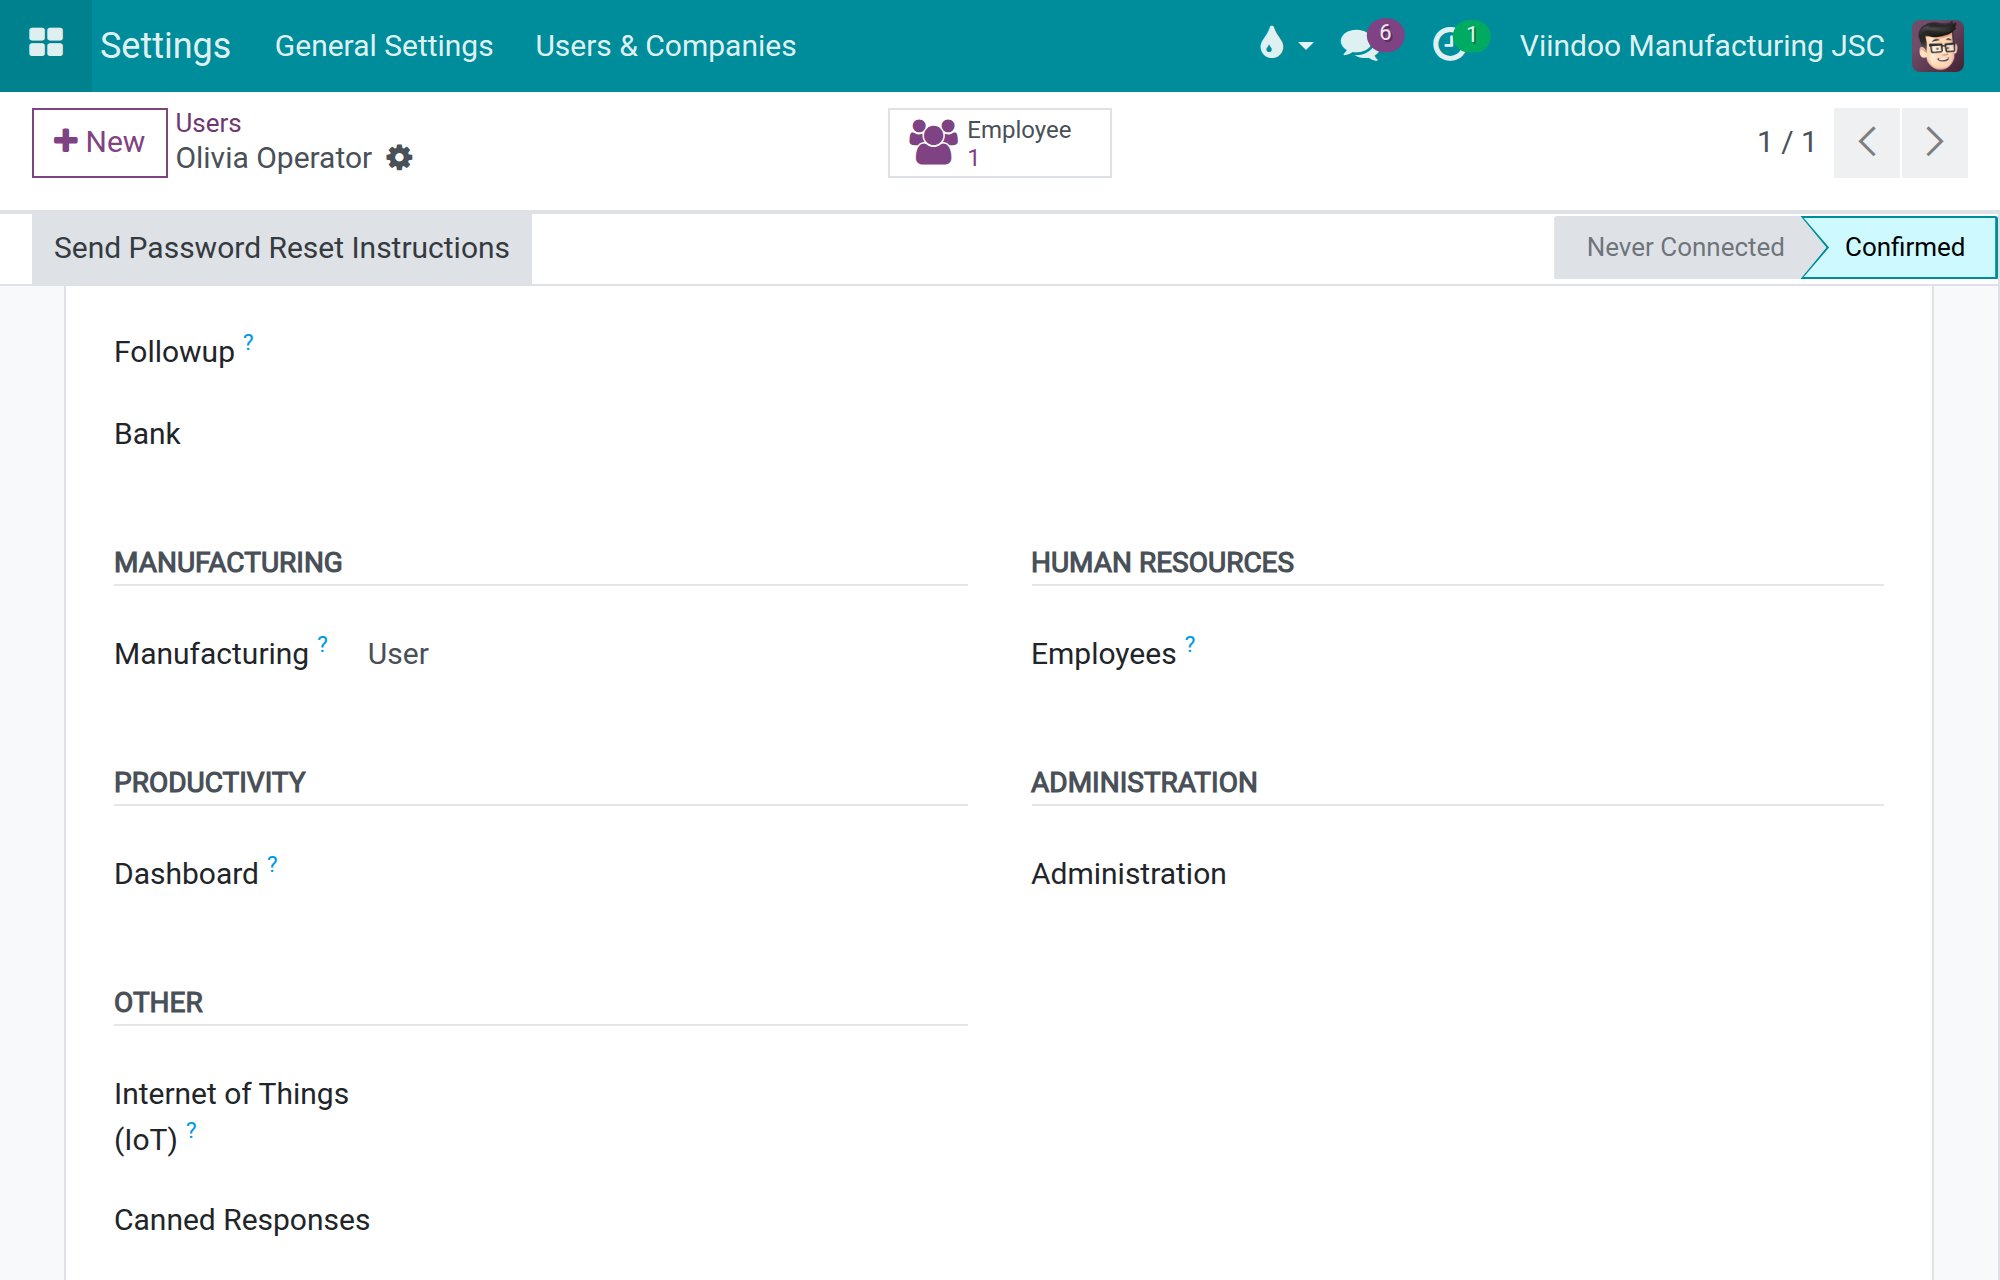Click the Dashboard field label
2000x1280 pixels.
[x=186, y=874]
